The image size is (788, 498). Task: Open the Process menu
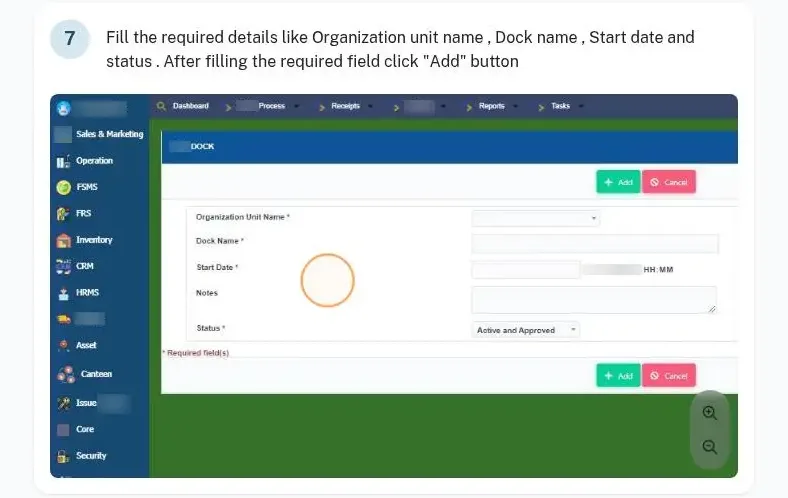pyautogui.click(x=271, y=106)
